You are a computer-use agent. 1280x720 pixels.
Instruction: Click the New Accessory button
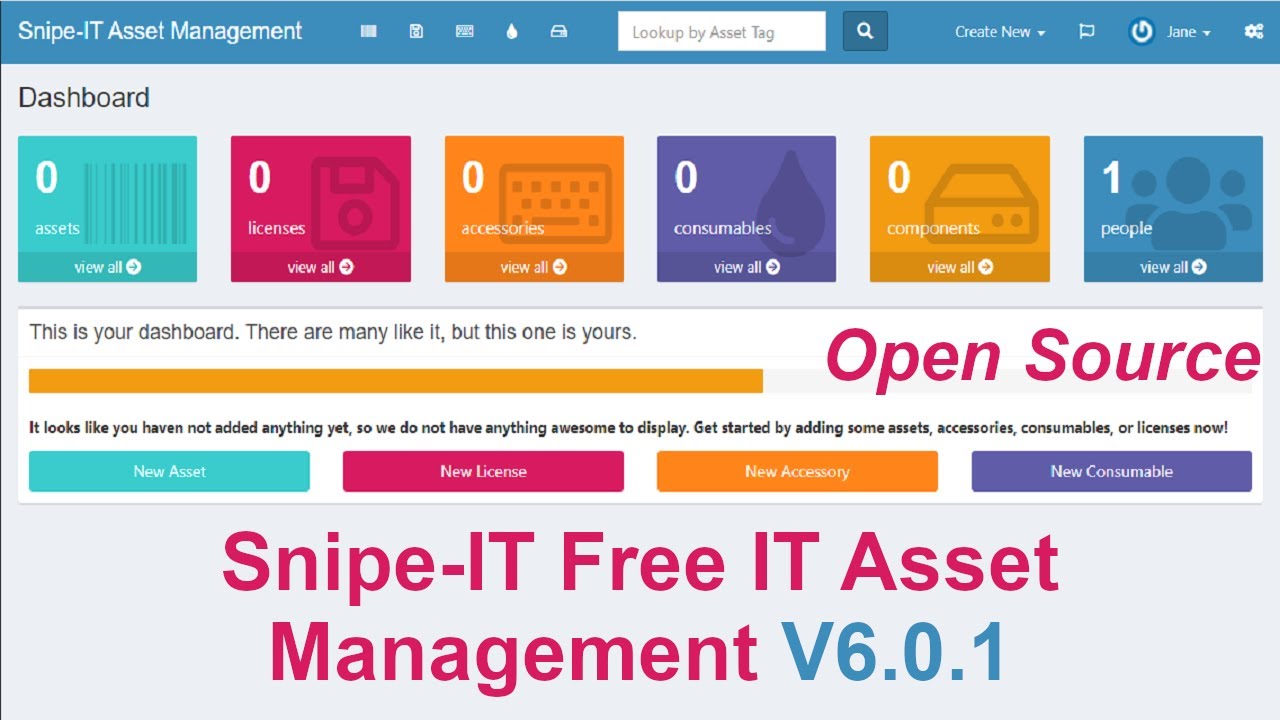[x=797, y=471]
